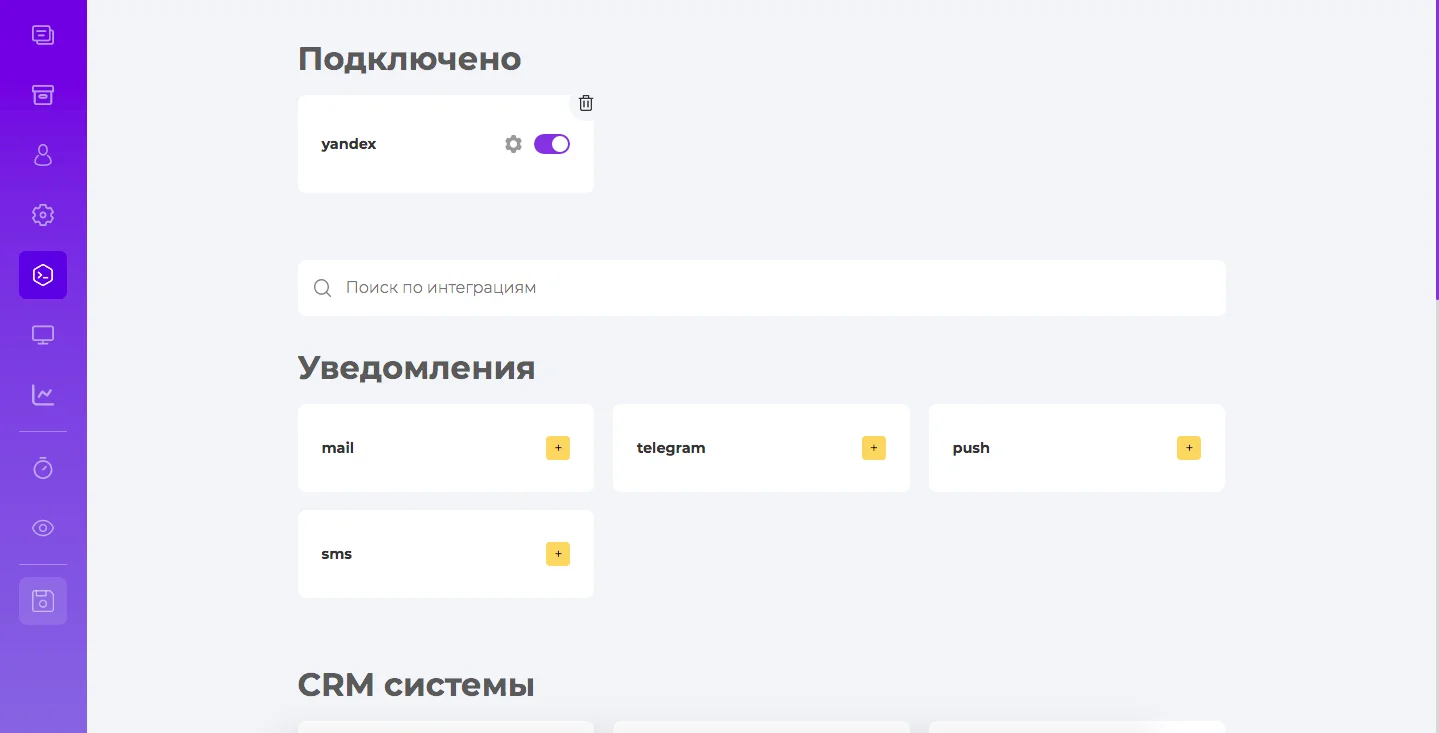Click the 'CRM системы' heading
Image resolution: width=1439 pixels, height=733 pixels.
(x=416, y=685)
